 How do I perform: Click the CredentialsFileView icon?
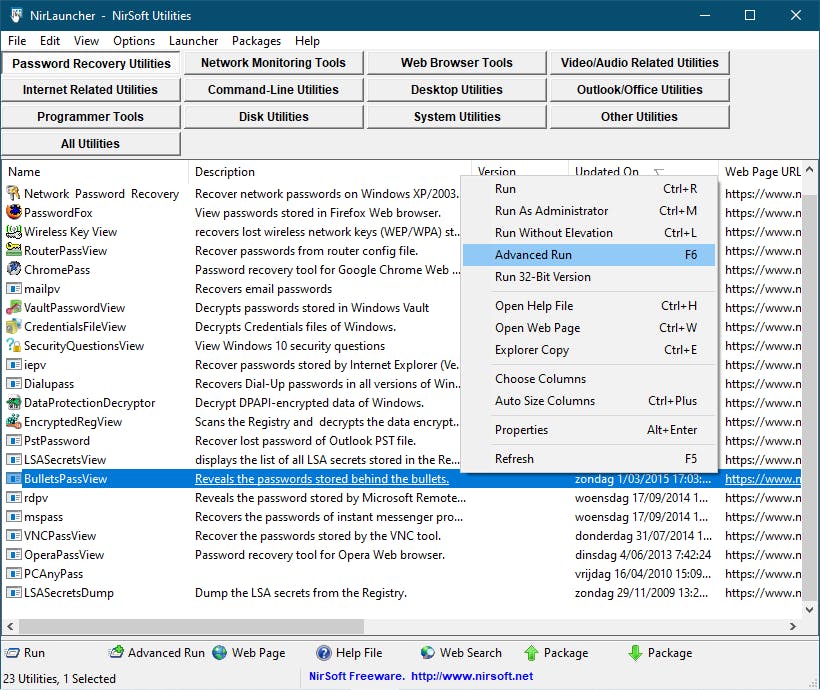pyautogui.click(x=14, y=326)
